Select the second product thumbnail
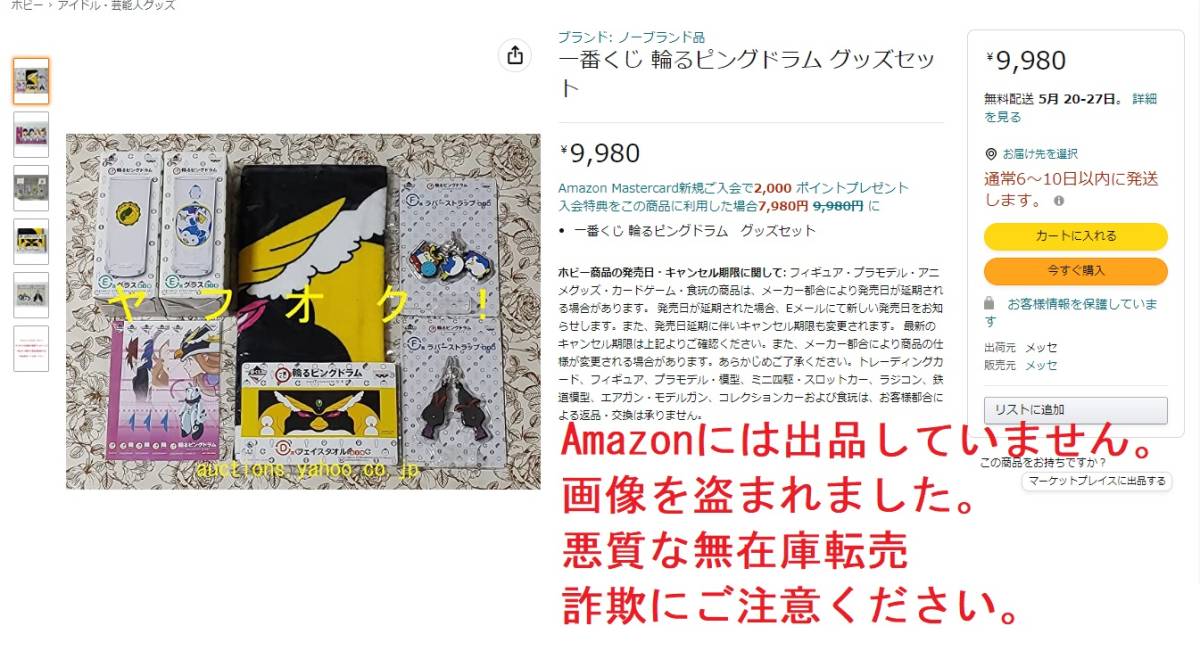Image resolution: width=1200 pixels, height=659 pixels. pyautogui.click(x=31, y=134)
